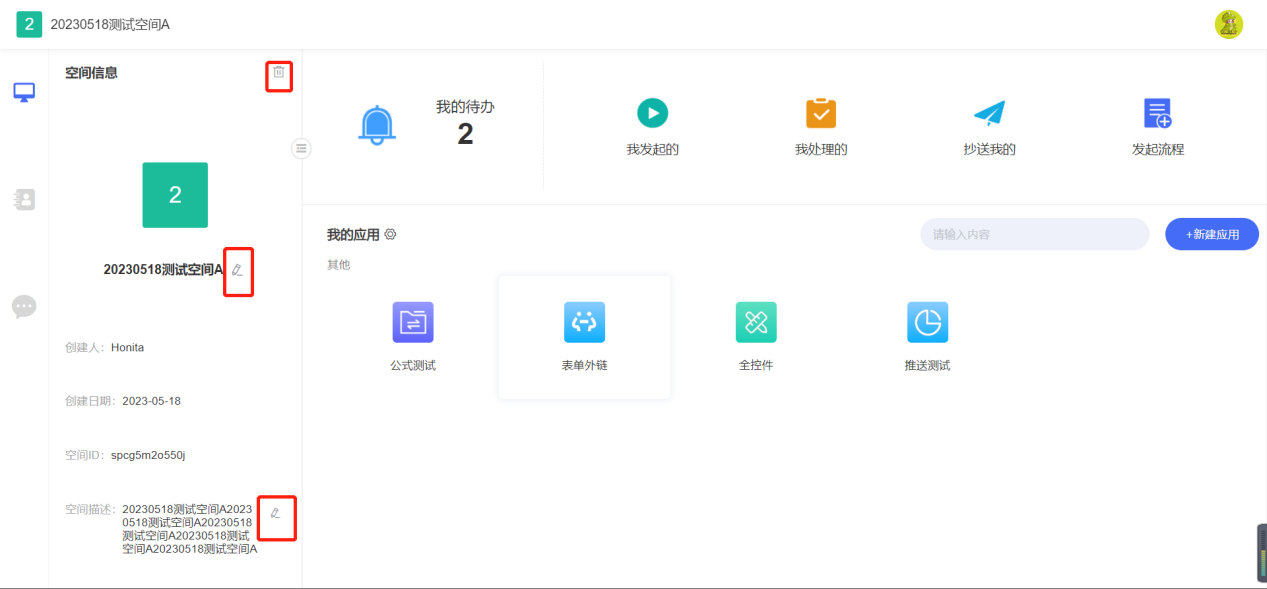Open the contacts sidebar icon
The image size is (1267, 589).
[x=24, y=199]
